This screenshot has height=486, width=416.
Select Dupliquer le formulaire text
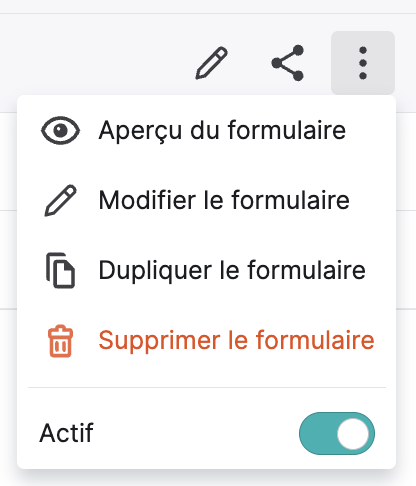click(232, 270)
